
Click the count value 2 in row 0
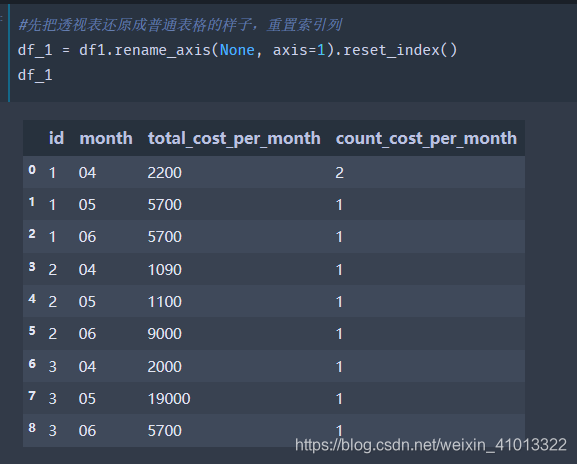[339, 173]
